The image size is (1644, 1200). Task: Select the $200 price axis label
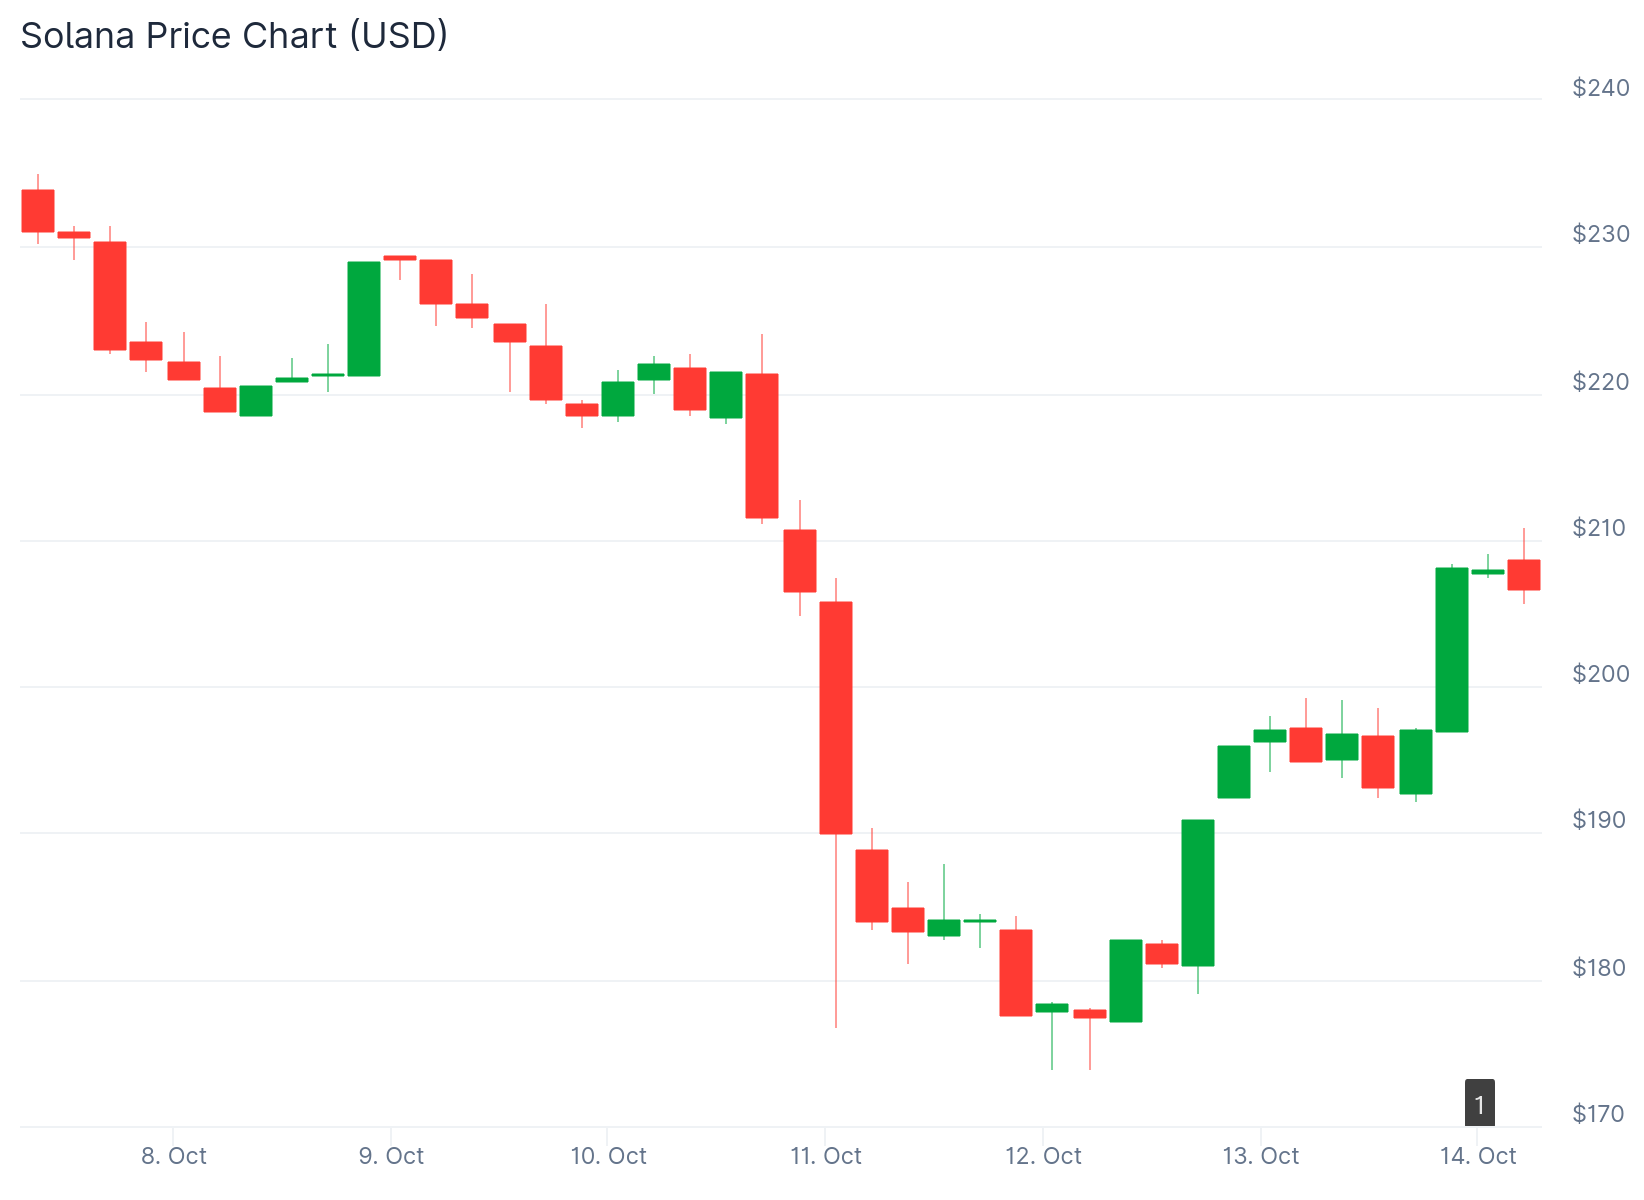point(1600,674)
